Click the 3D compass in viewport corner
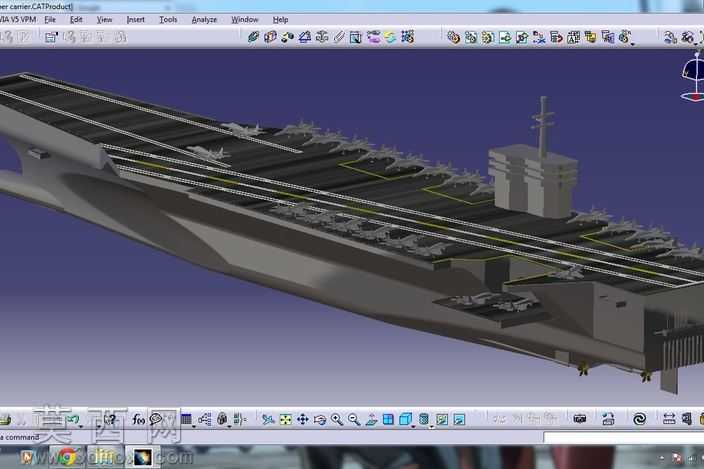 [x=693, y=76]
